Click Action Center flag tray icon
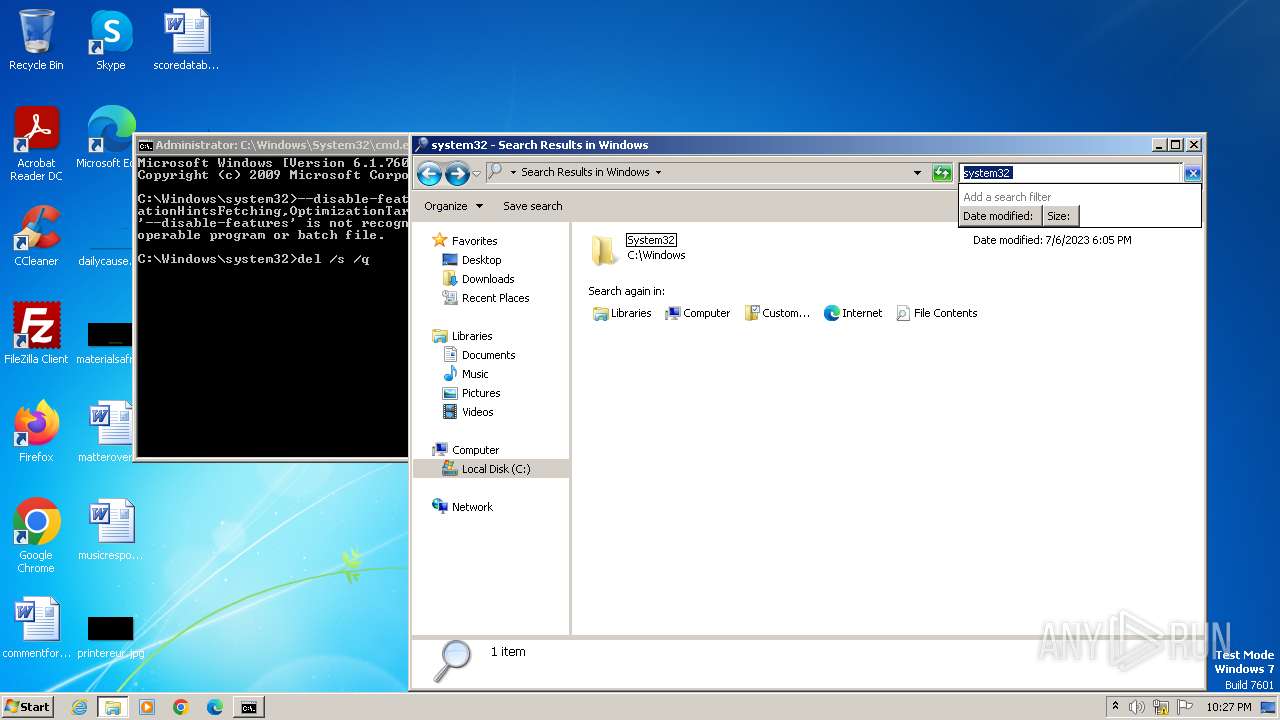1280x720 pixels. click(x=1184, y=707)
